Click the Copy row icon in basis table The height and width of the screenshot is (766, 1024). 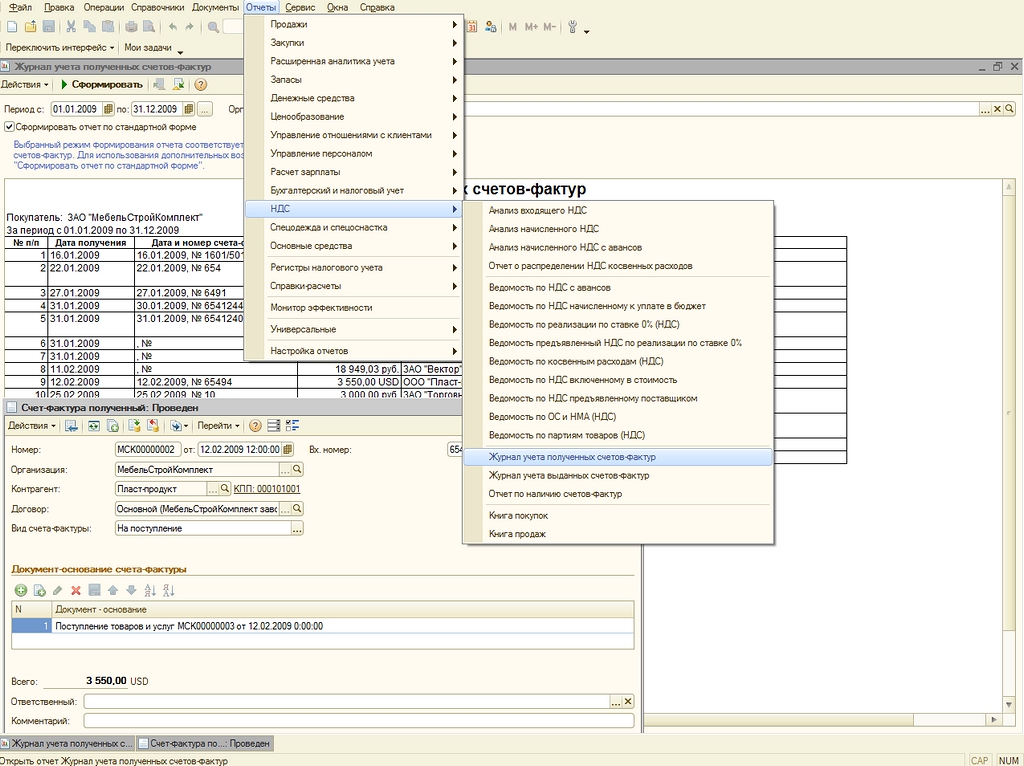[x=39, y=590]
